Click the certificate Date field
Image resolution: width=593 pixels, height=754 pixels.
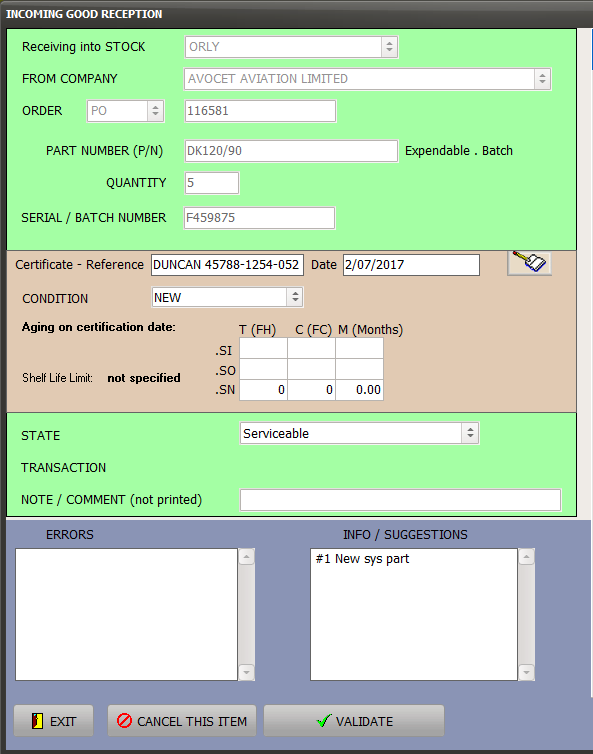pyautogui.click(x=411, y=265)
